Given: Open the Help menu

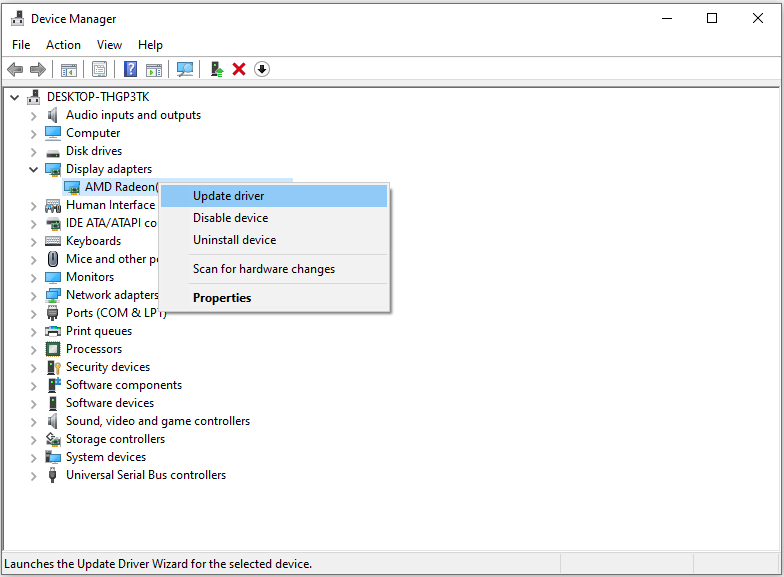Looking at the screenshot, I should 150,45.
